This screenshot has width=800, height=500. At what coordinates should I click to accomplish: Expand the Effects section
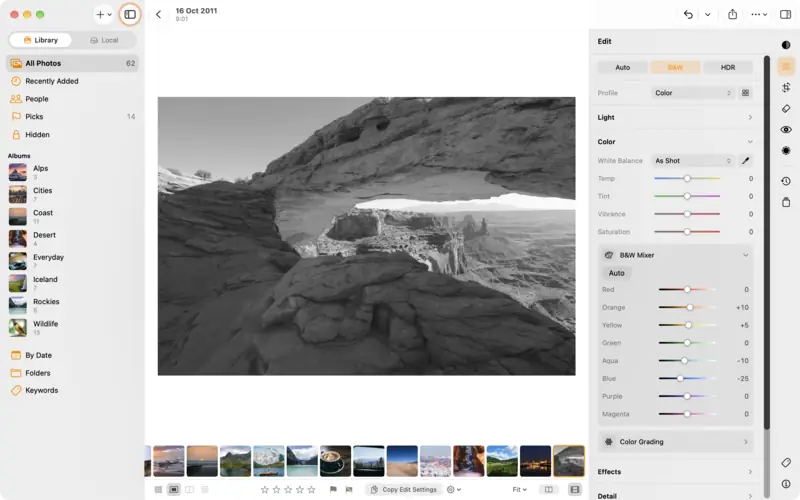pyautogui.click(x=675, y=472)
